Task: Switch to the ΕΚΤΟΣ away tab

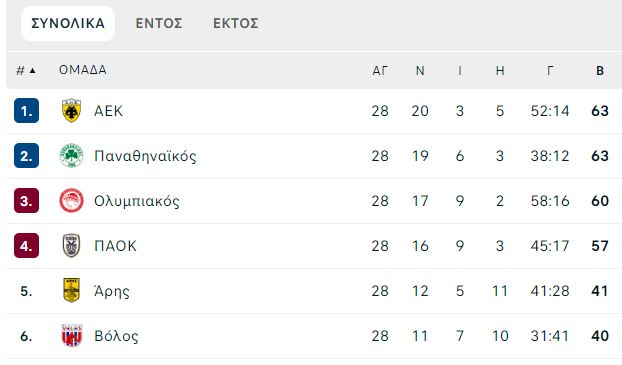Action: tap(236, 23)
